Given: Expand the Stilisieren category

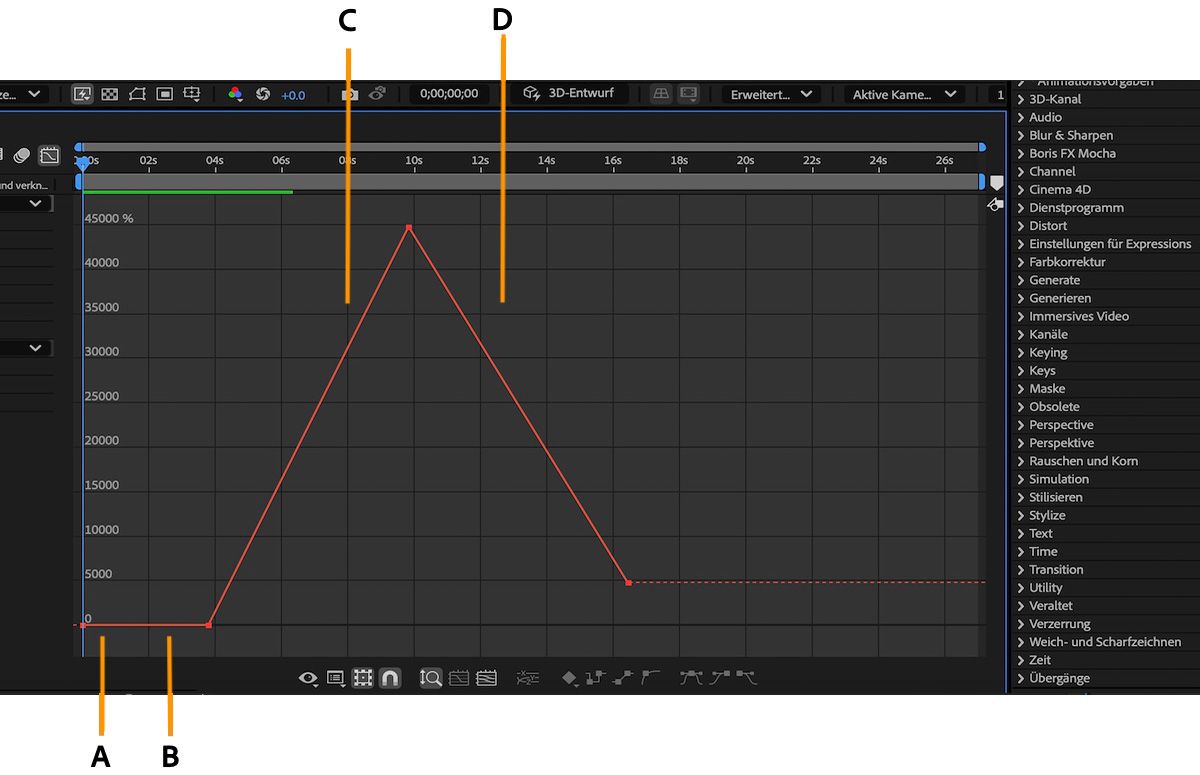Looking at the screenshot, I should coord(1022,497).
